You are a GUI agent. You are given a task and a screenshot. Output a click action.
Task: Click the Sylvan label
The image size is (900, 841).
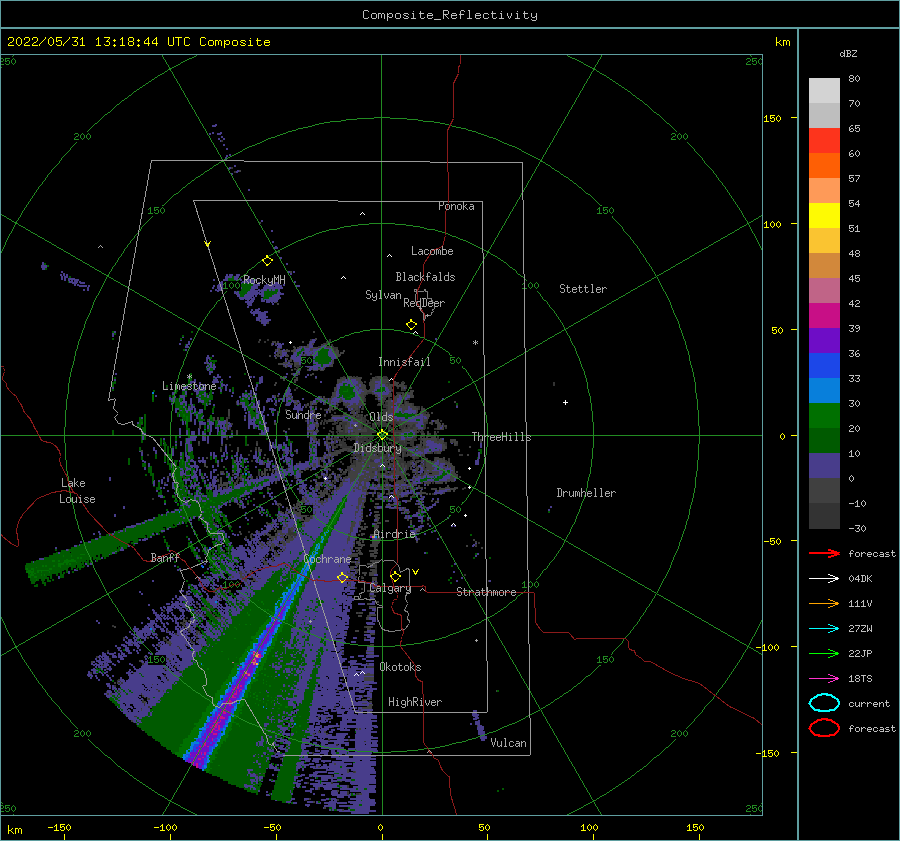383,295
